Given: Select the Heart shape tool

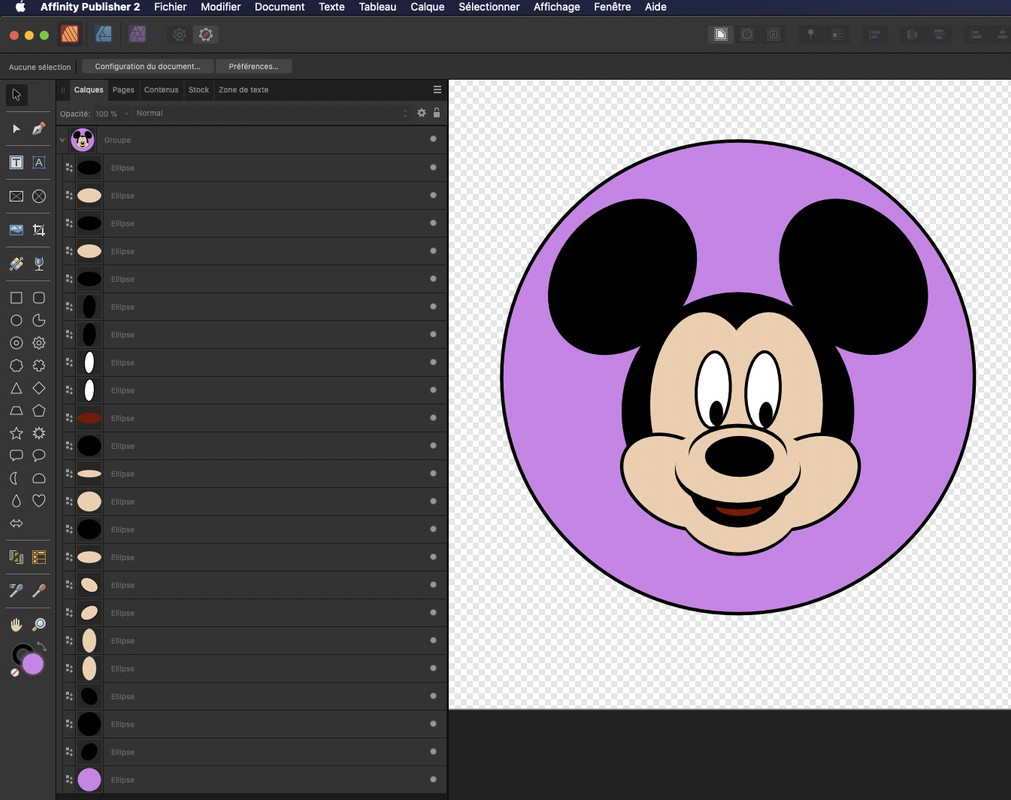Looking at the screenshot, I should [x=39, y=501].
